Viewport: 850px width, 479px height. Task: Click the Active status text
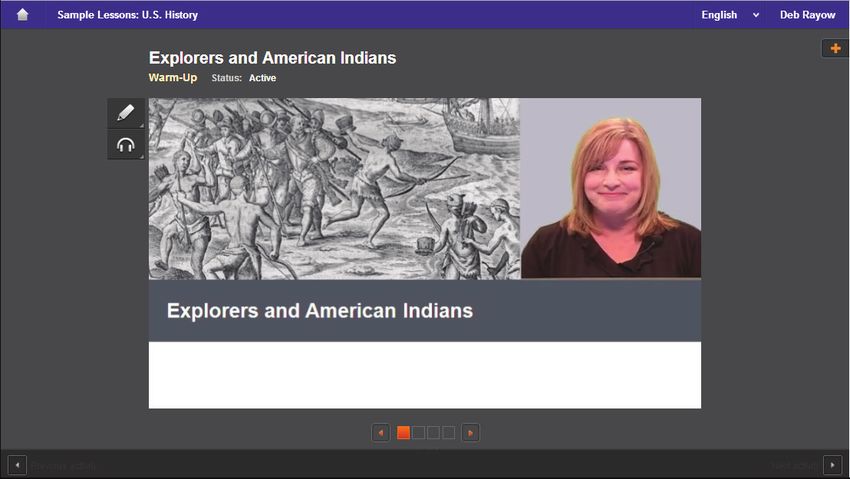coord(262,78)
